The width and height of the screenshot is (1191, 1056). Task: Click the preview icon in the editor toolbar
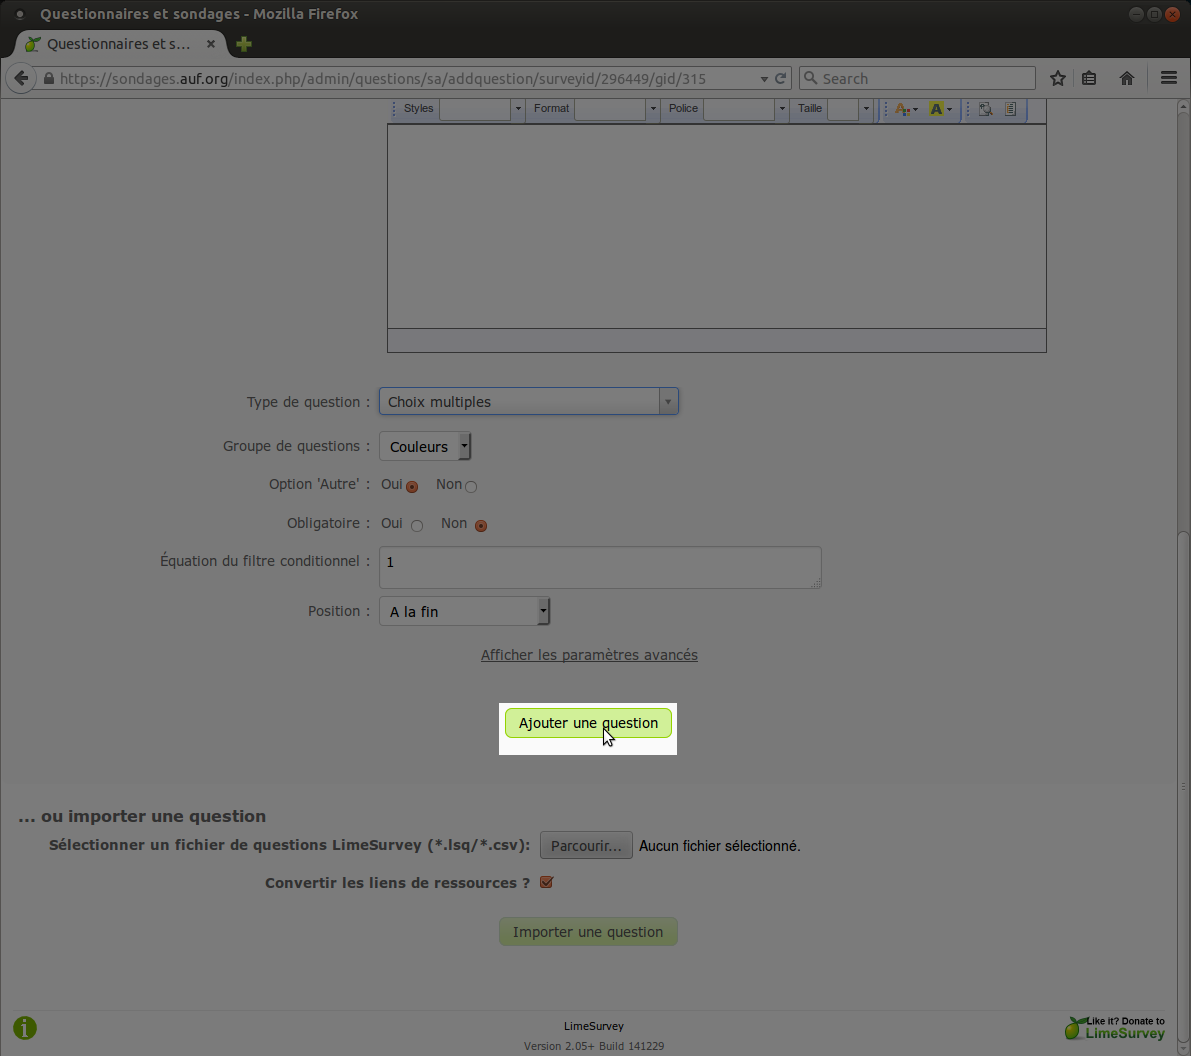pyautogui.click(x=985, y=109)
